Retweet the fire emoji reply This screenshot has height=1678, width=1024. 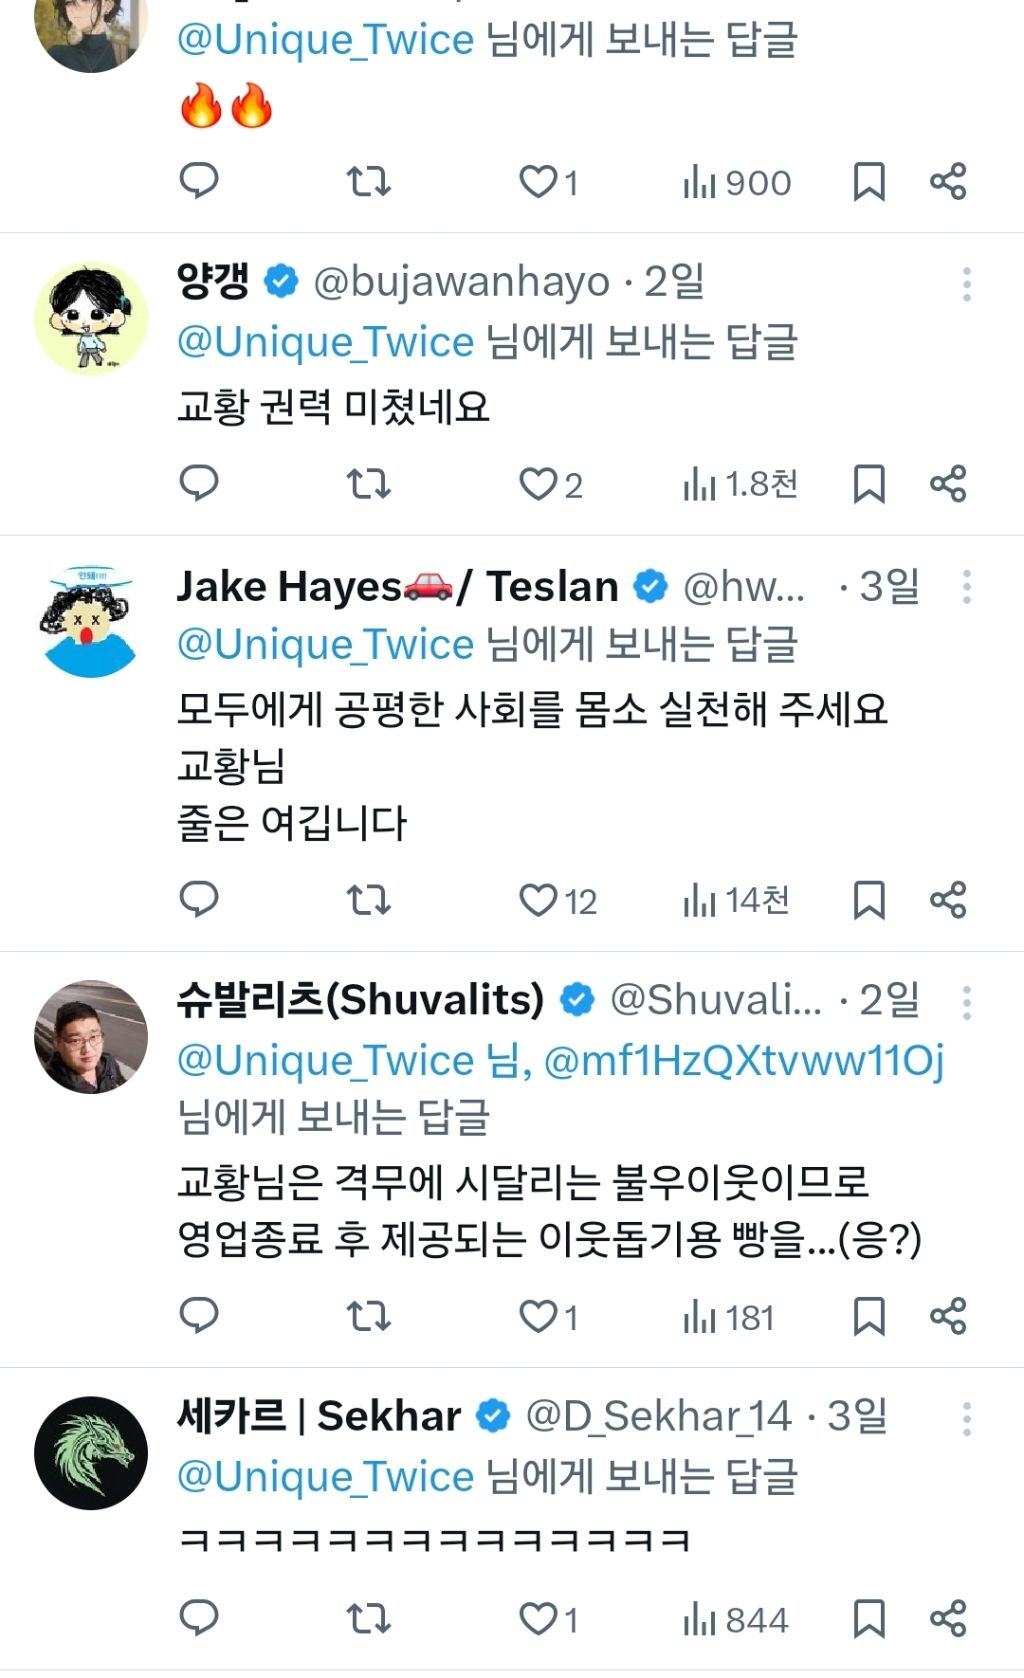tap(368, 182)
